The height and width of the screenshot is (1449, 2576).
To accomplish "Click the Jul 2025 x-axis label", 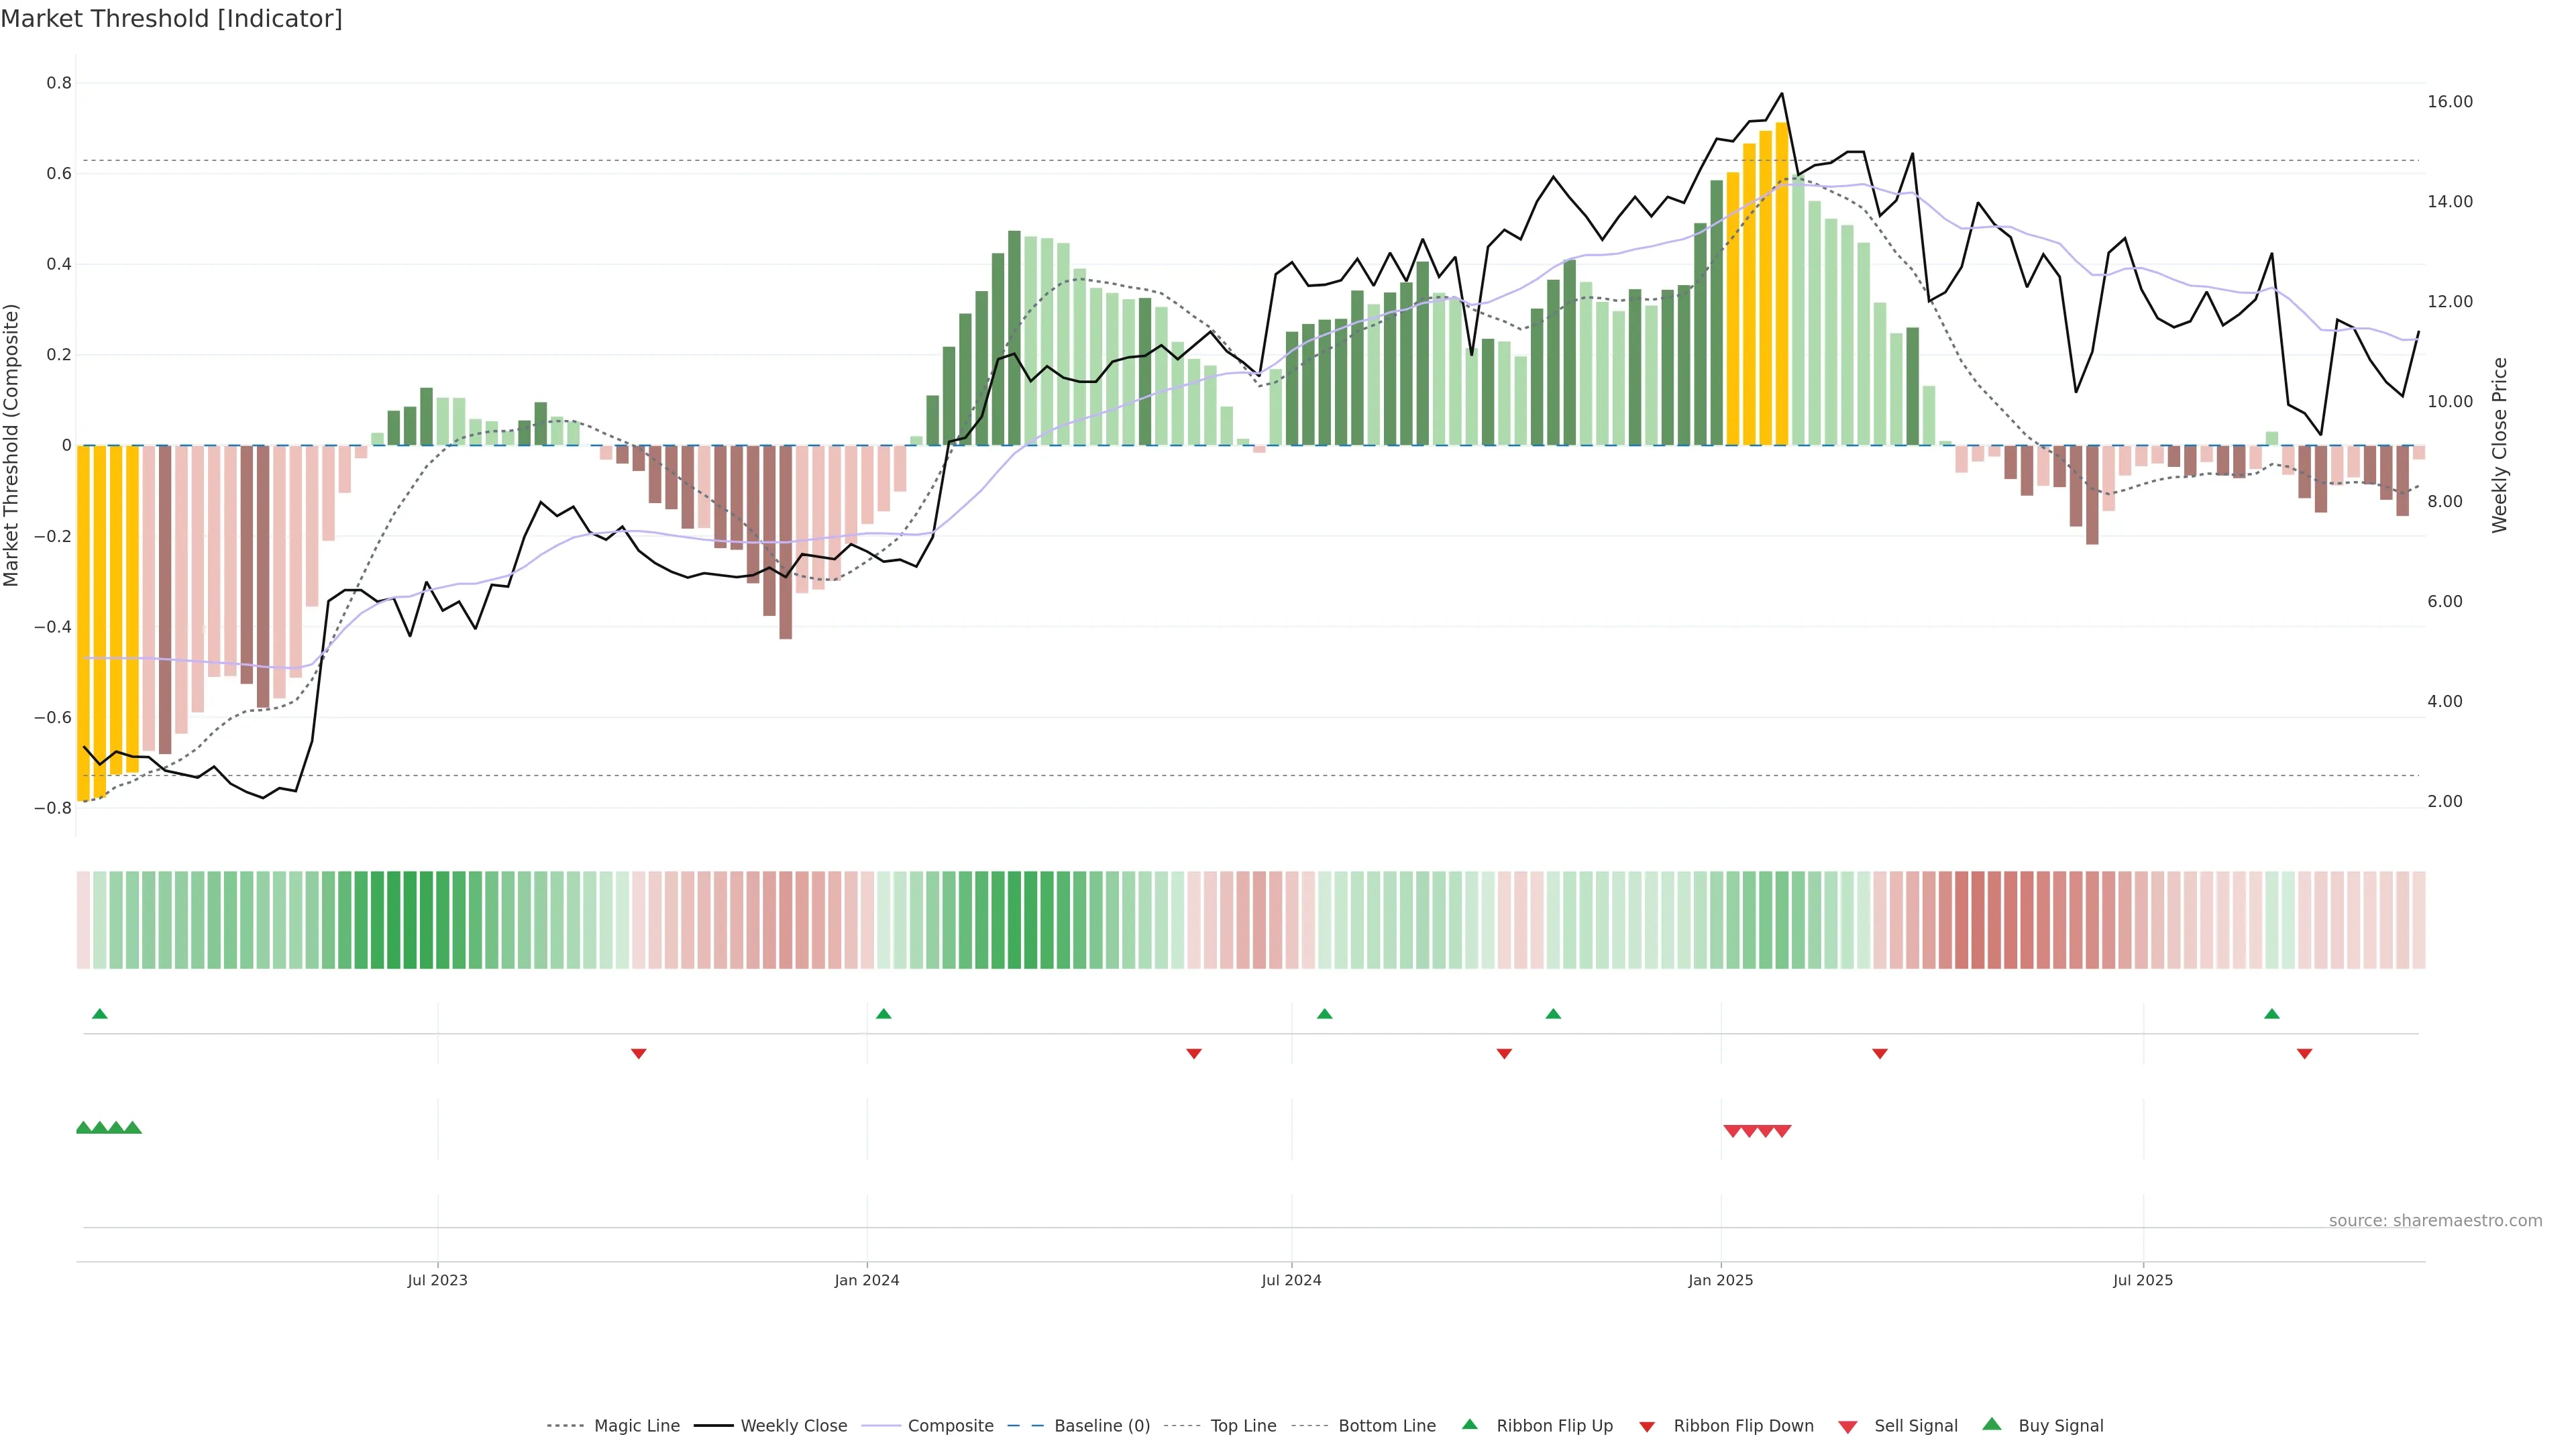I will tap(2142, 1280).
